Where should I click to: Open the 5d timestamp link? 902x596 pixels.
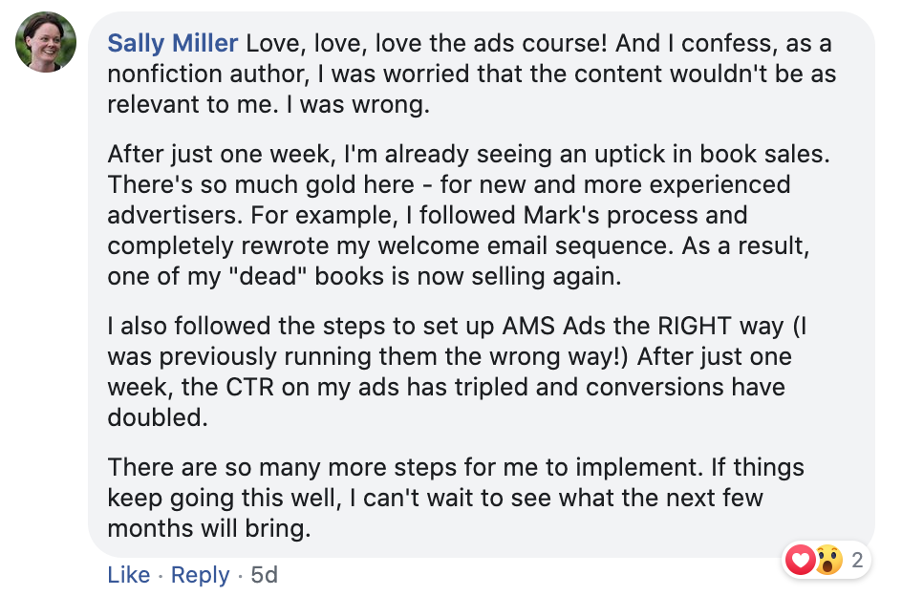click(x=264, y=575)
